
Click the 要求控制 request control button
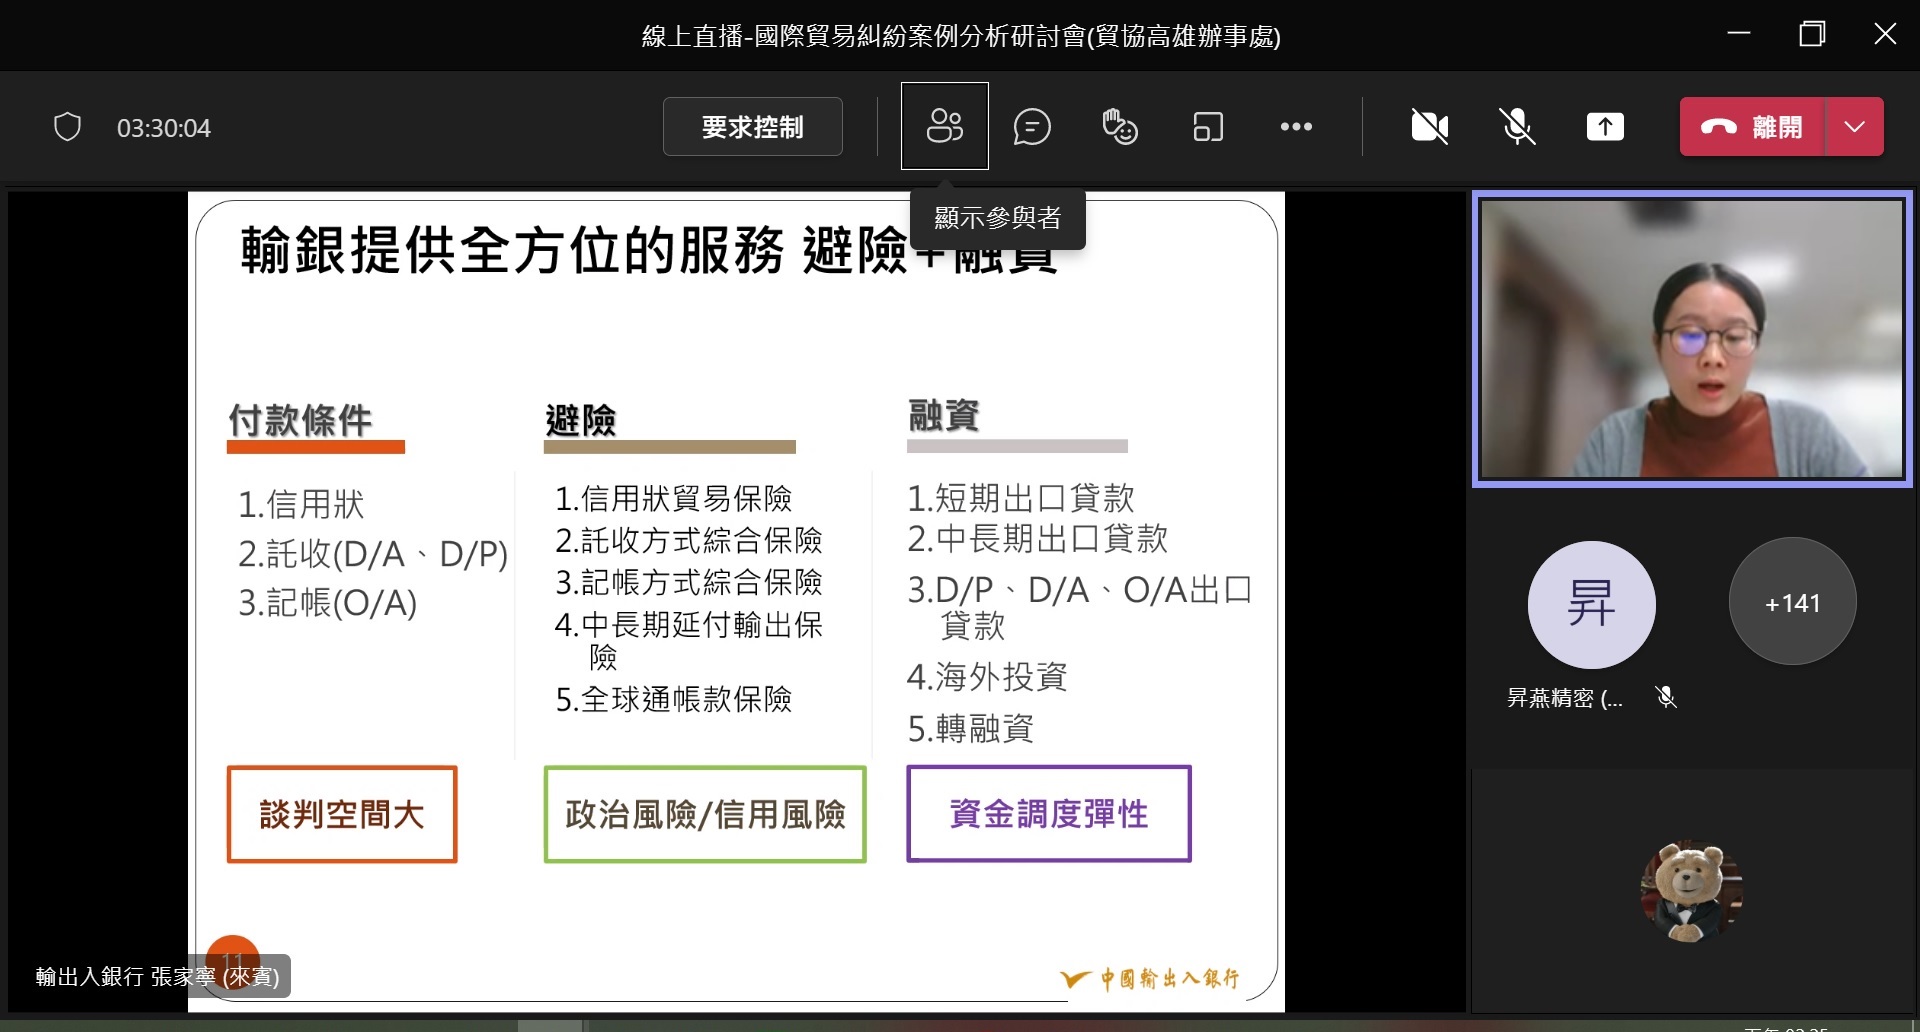752,127
